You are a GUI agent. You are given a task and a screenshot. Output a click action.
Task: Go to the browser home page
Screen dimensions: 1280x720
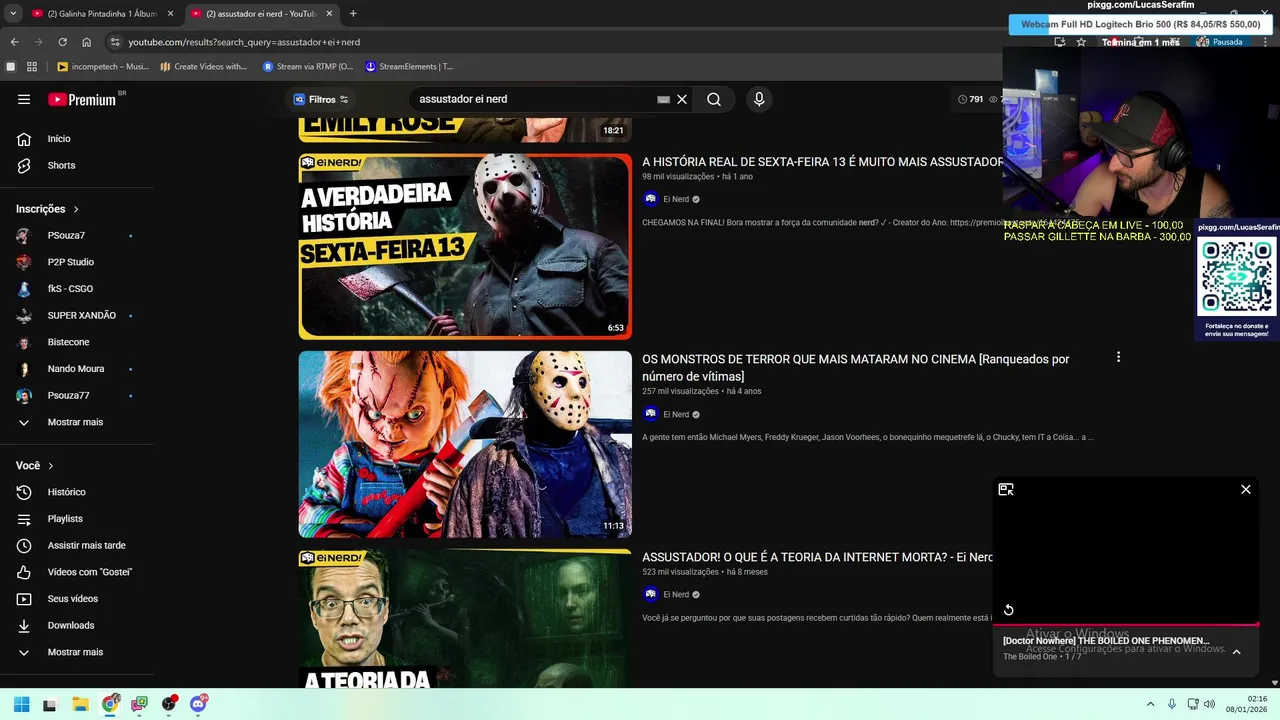[x=86, y=42]
